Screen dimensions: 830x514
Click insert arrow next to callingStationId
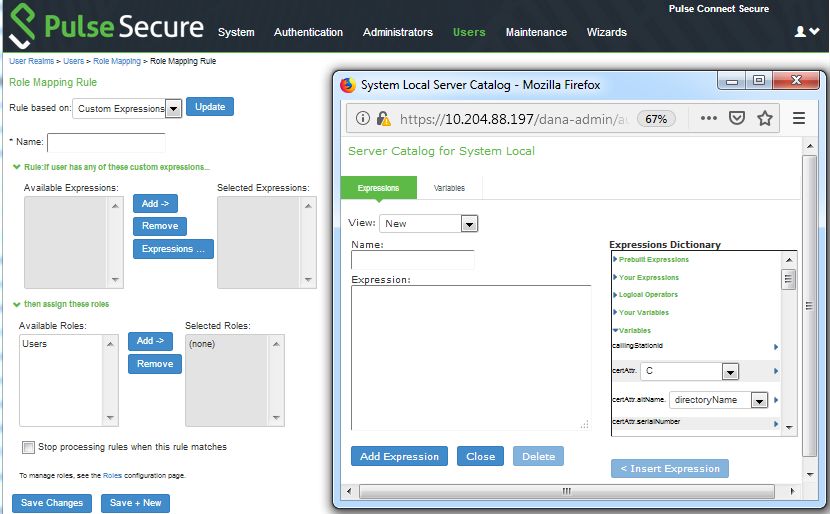[775, 347]
